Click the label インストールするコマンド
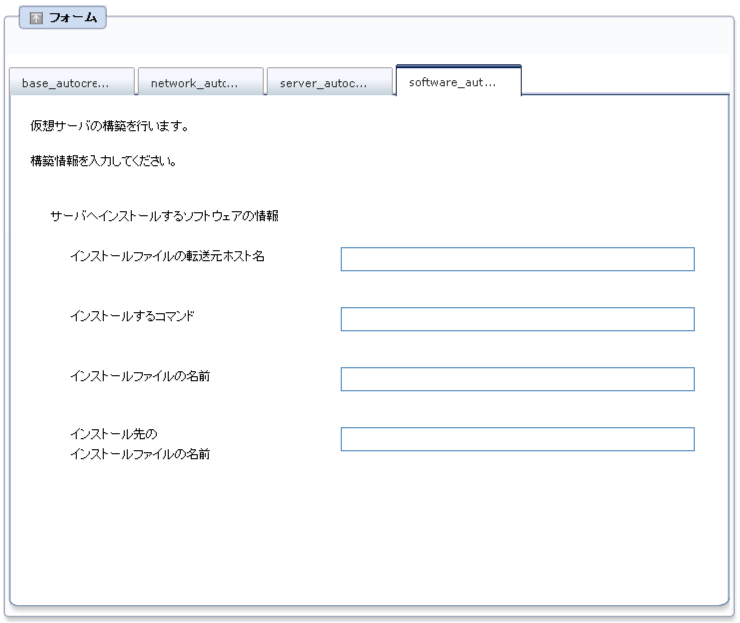The image size is (740, 623). (x=132, y=316)
